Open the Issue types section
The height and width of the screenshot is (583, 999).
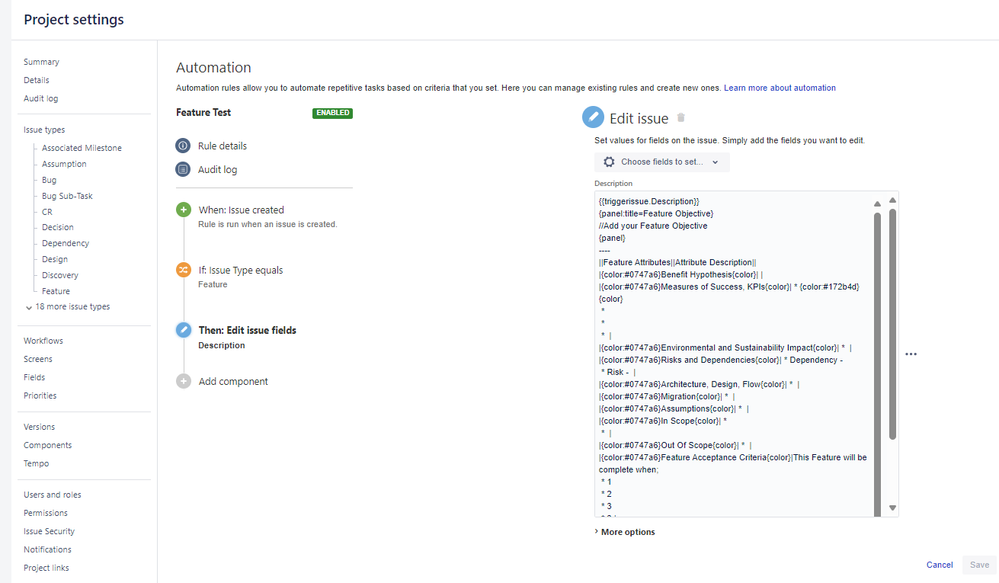pyautogui.click(x=44, y=130)
